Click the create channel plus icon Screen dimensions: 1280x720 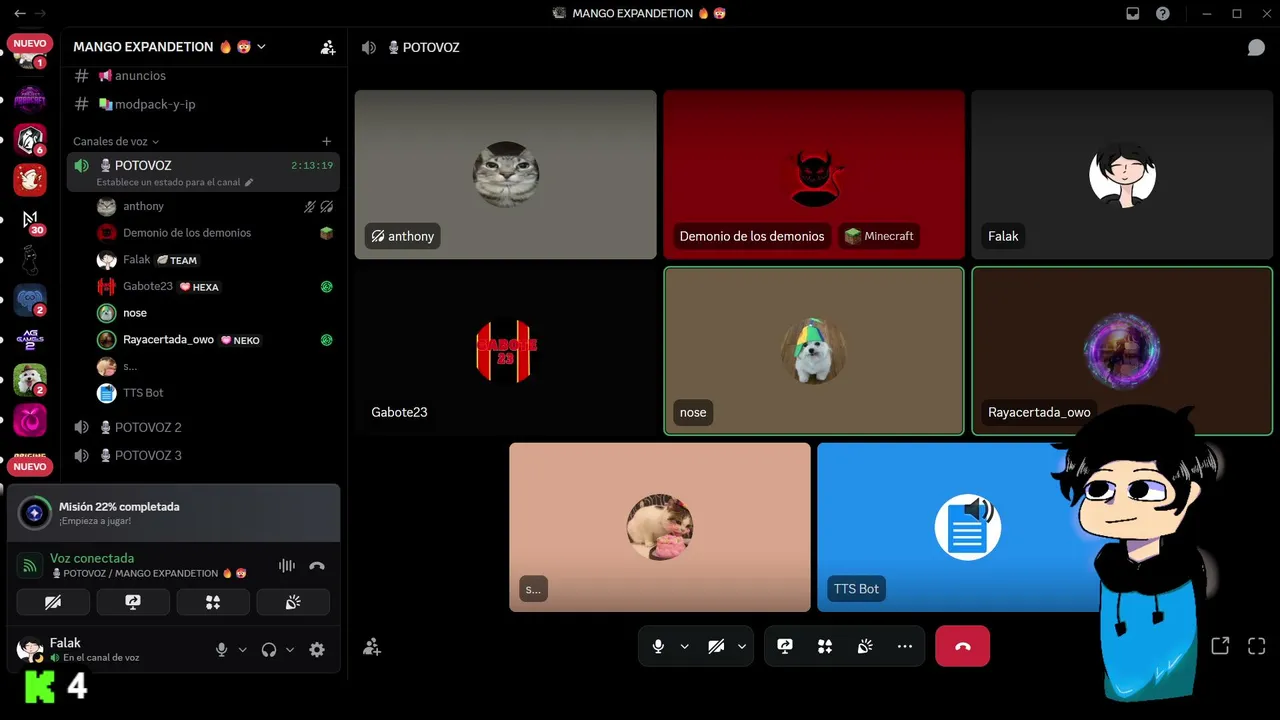coord(326,142)
